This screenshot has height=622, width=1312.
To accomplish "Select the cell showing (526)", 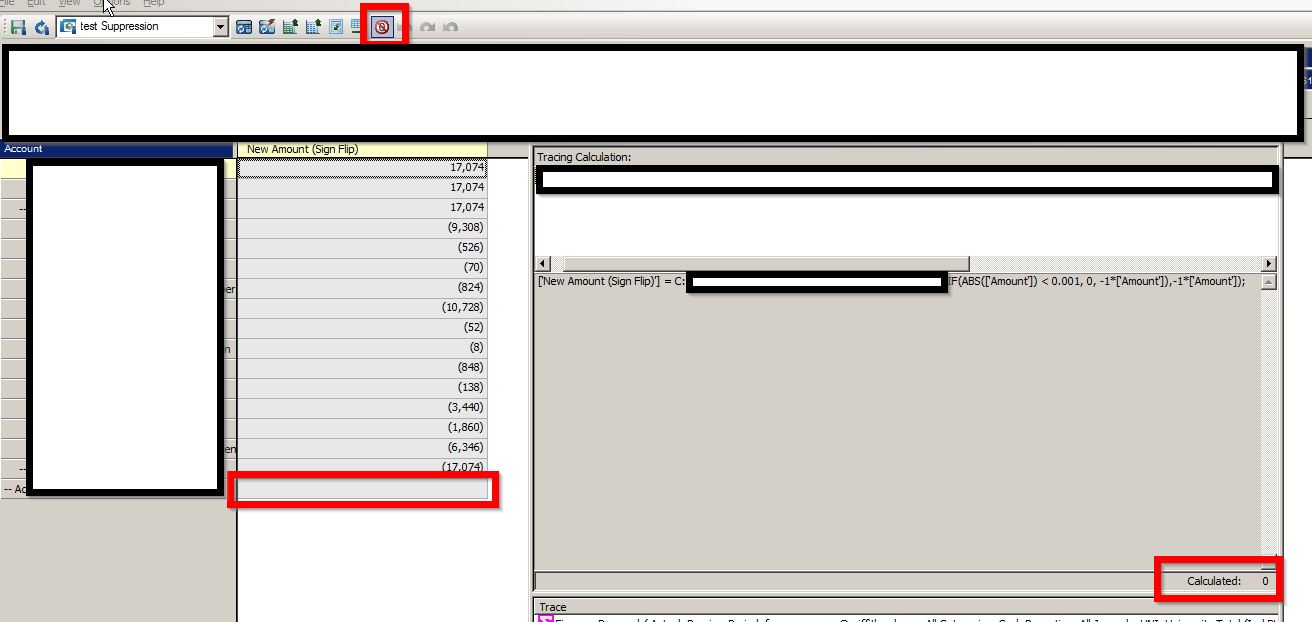I will [x=362, y=247].
